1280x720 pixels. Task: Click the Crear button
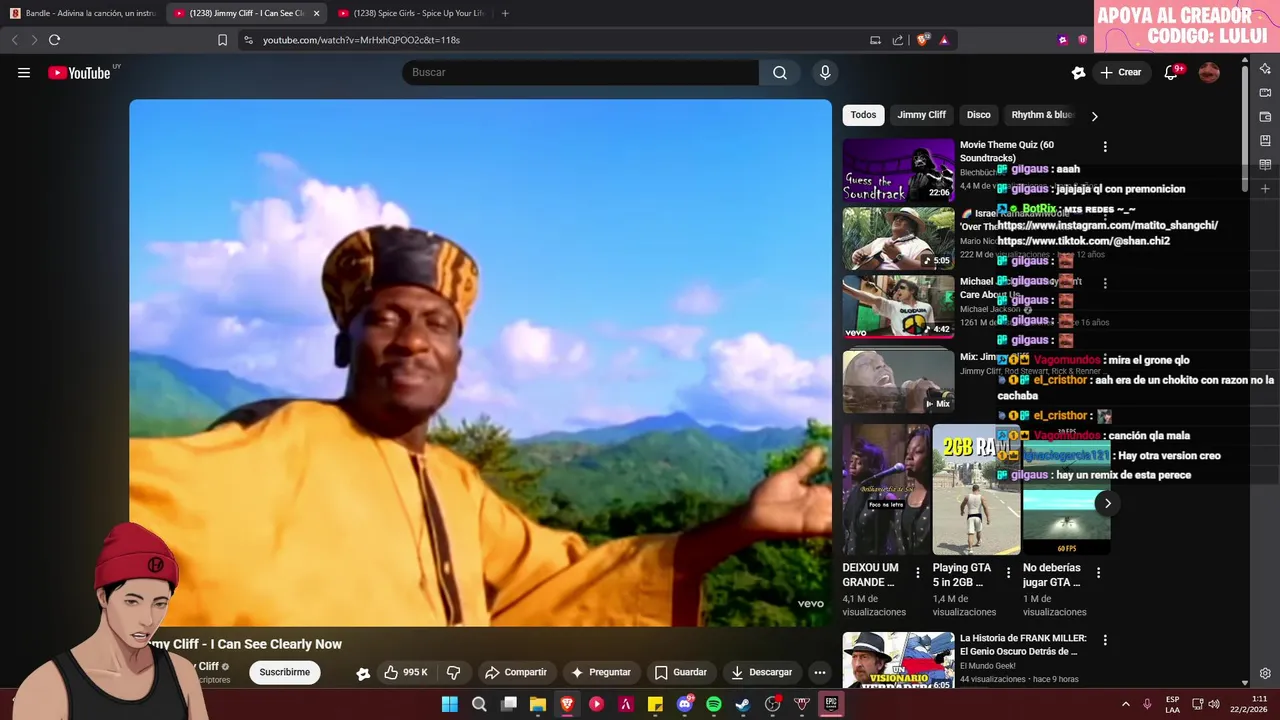pos(1121,72)
